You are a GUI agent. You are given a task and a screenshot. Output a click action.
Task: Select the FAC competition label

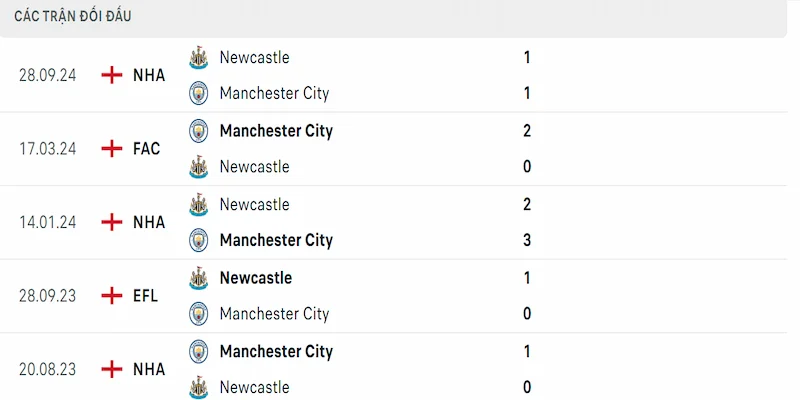[x=146, y=148]
